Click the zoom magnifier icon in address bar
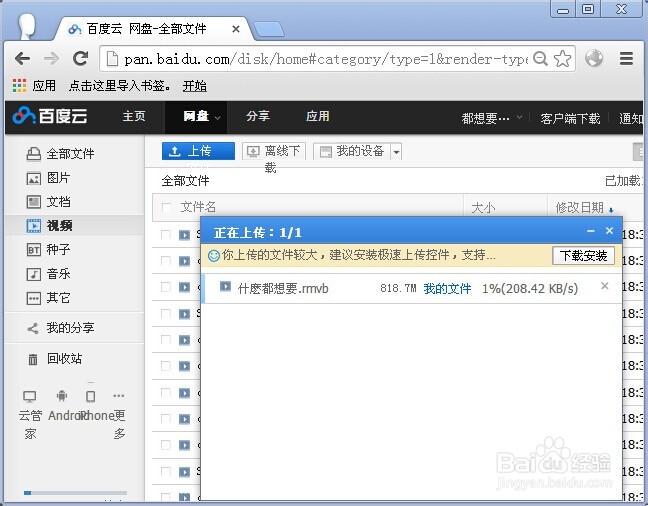Screen dimensions: 648x506 tap(540, 59)
